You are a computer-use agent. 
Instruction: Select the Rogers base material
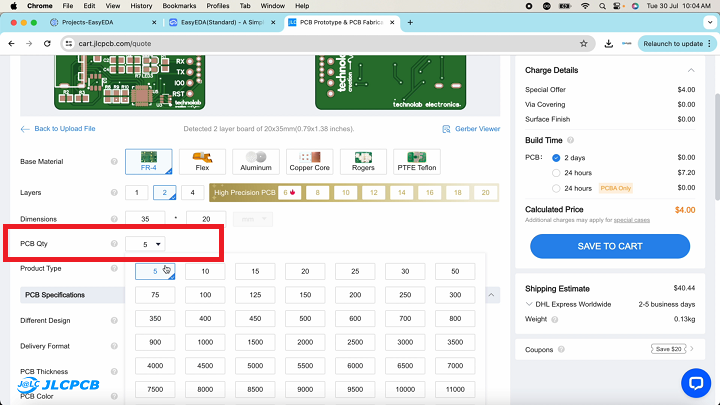pos(363,162)
